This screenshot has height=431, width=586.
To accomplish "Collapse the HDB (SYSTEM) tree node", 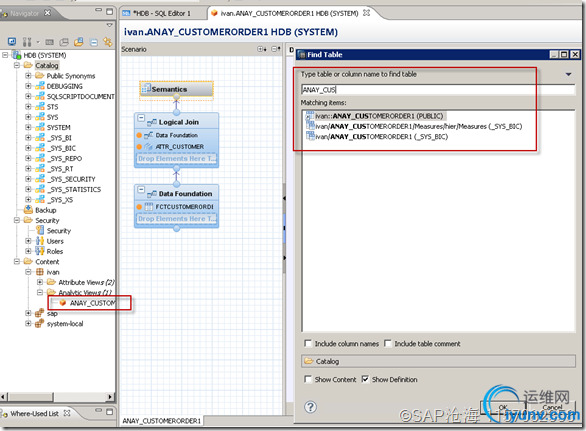I will pyautogui.click(x=5, y=55).
